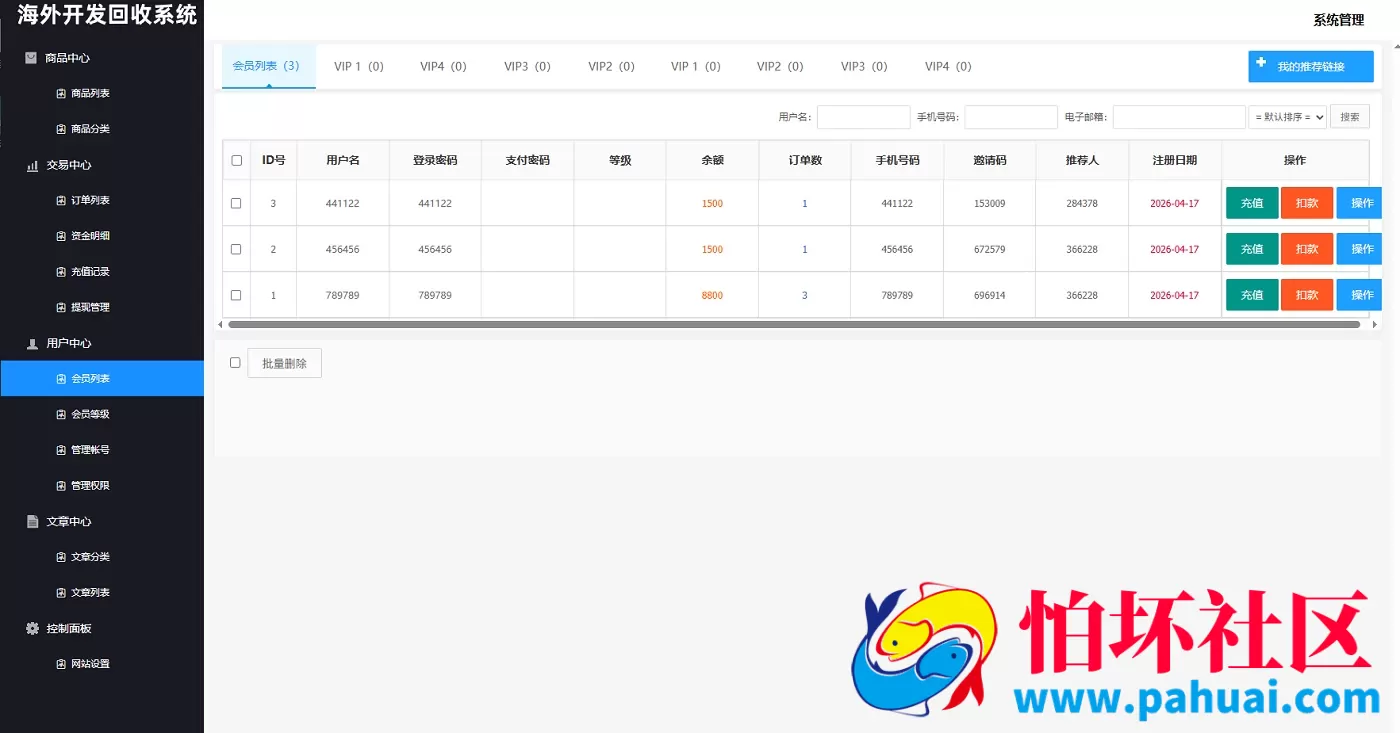1400x733 pixels.
Task: Click the table's horizontal scrollbar thumb
Action: pyautogui.click(x=794, y=324)
